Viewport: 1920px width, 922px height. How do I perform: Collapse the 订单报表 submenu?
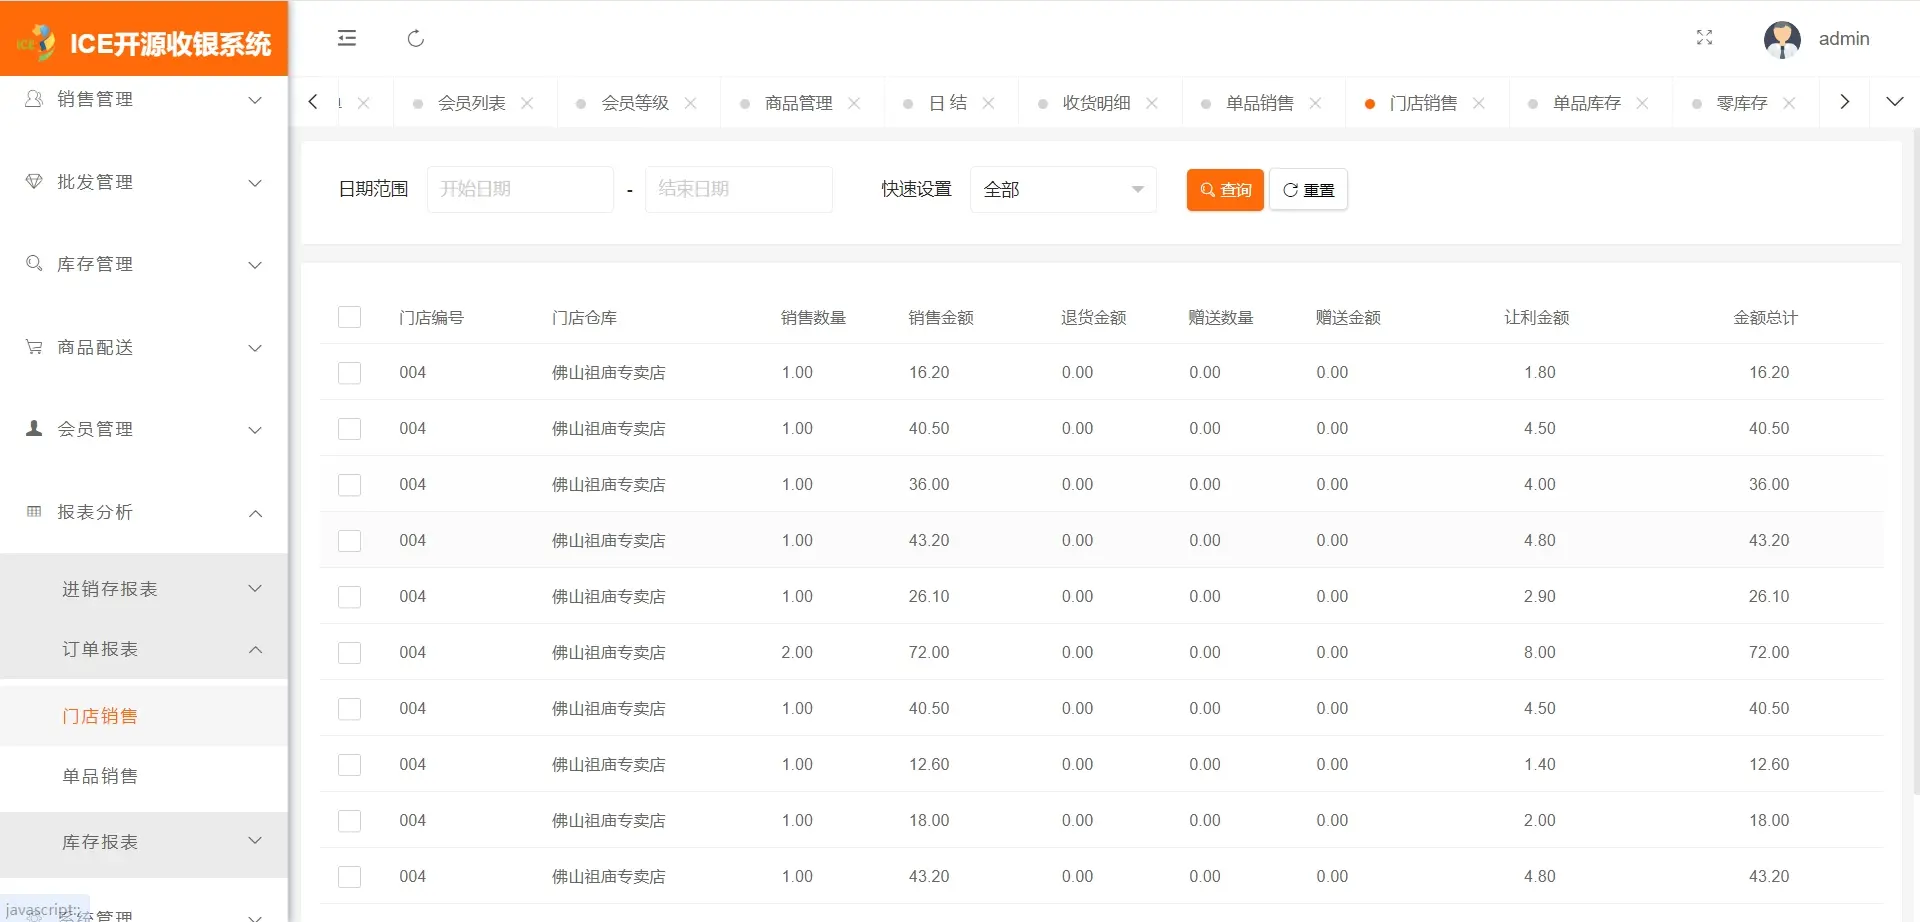[255, 649]
